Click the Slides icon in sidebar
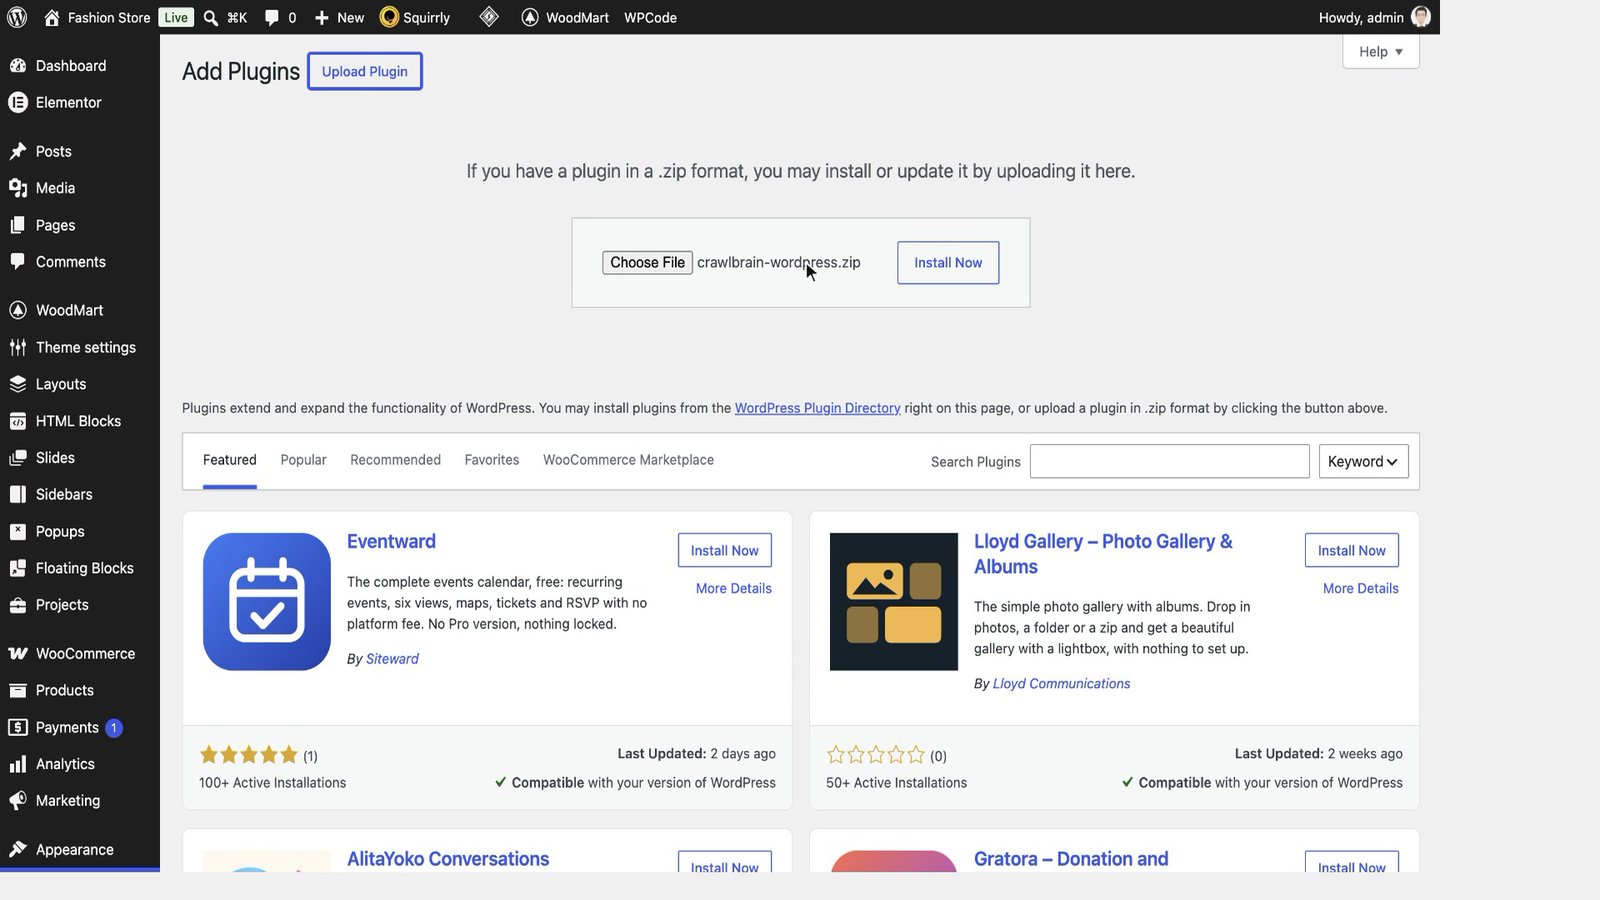Viewport: 1600px width, 900px height. click(18, 458)
